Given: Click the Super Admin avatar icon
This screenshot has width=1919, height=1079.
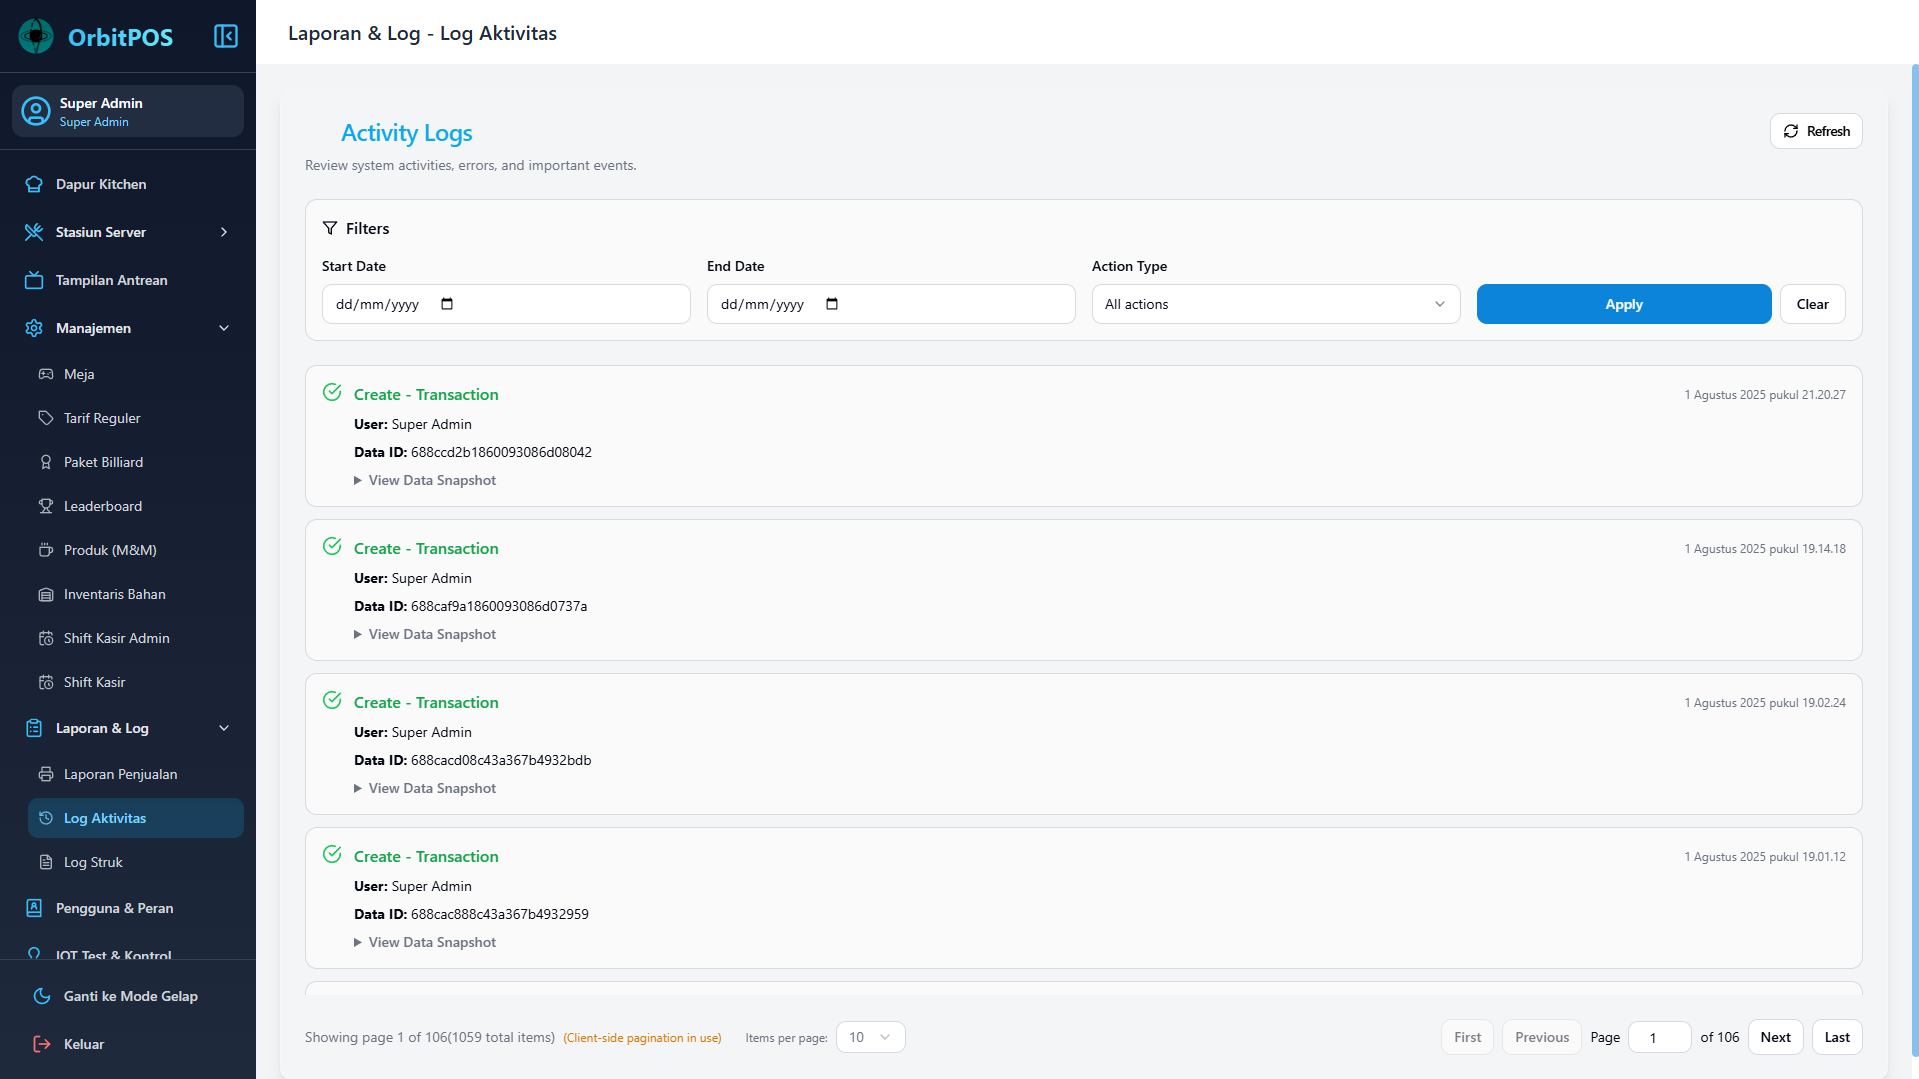Looking at the screenshot, I should coord(36,111).
